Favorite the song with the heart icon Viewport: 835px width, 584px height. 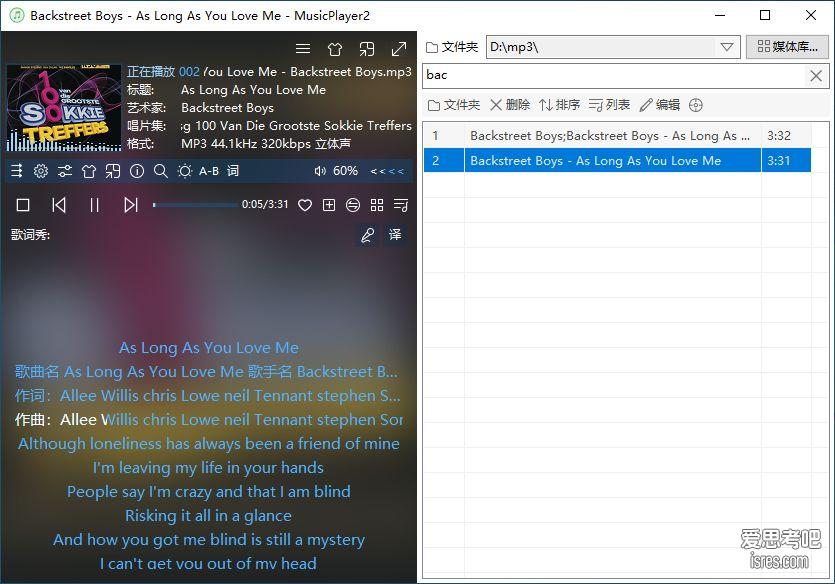click(305, 205)
